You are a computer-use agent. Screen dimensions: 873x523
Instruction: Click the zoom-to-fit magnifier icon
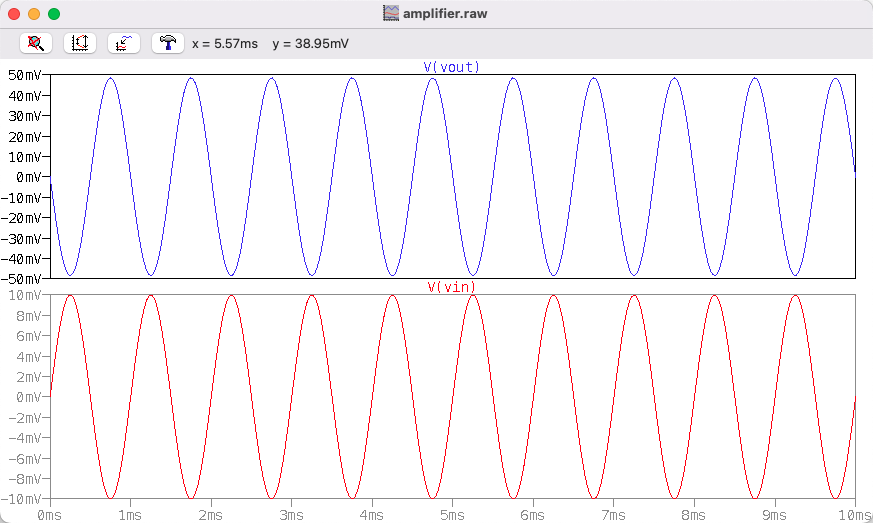(36, 43)
